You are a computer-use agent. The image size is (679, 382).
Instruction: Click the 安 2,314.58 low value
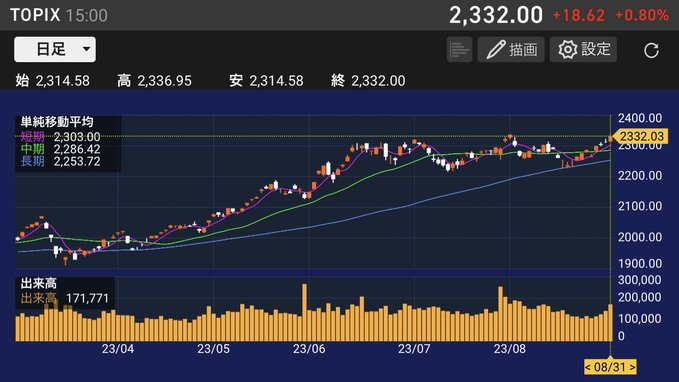[266, 81]
